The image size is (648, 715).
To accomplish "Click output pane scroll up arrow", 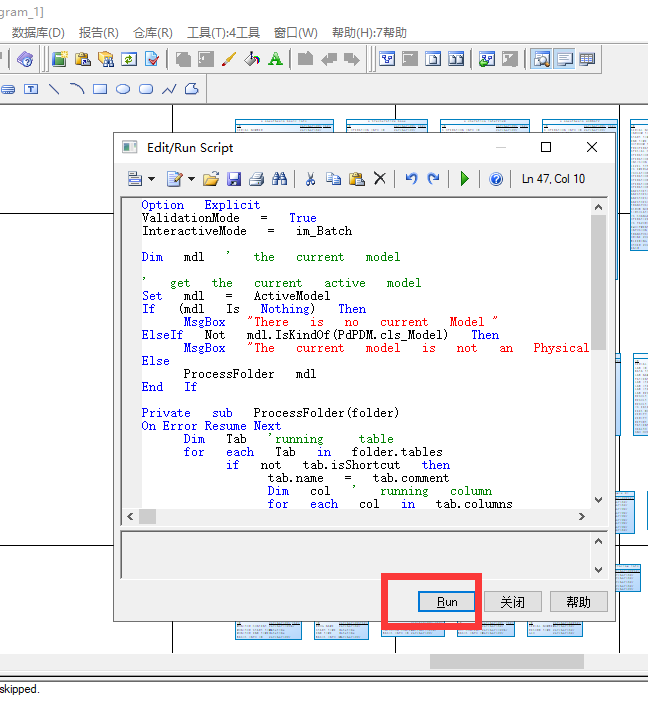I will (x=599, y=541).
